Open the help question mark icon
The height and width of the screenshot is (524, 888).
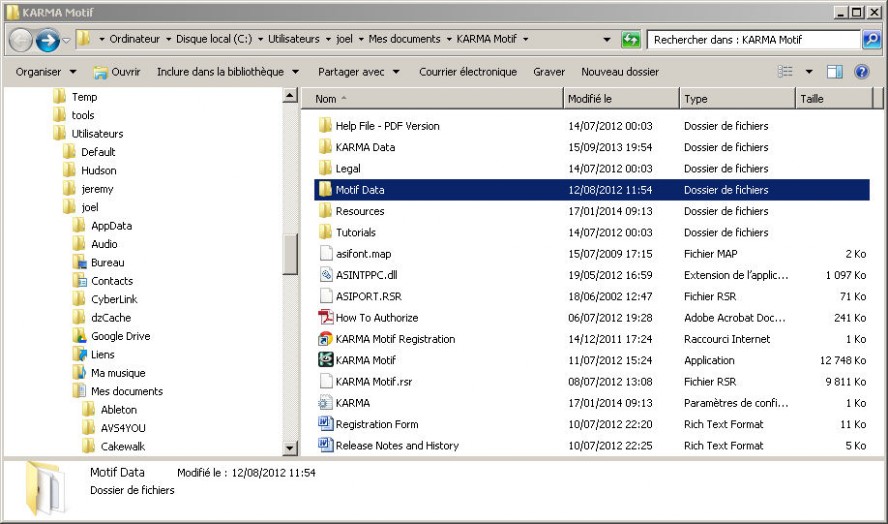861,72
